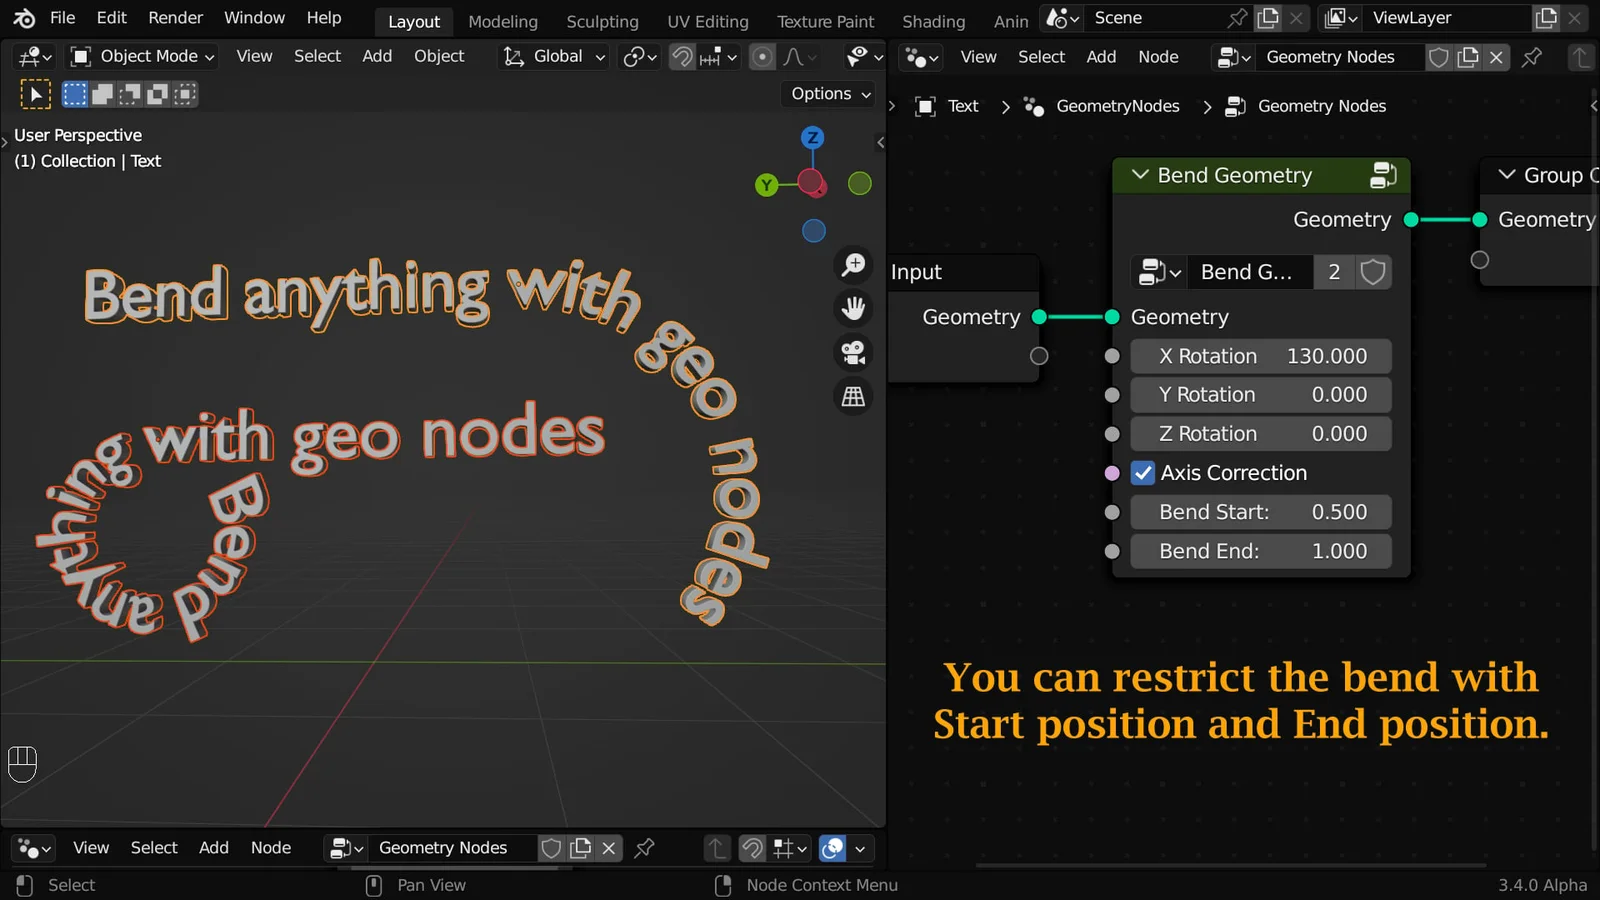Create a new Geometry Nodes copy with duplicate icon
Screen dimensions: 1600x900
pyautogui.click(x=1467, y=57)
